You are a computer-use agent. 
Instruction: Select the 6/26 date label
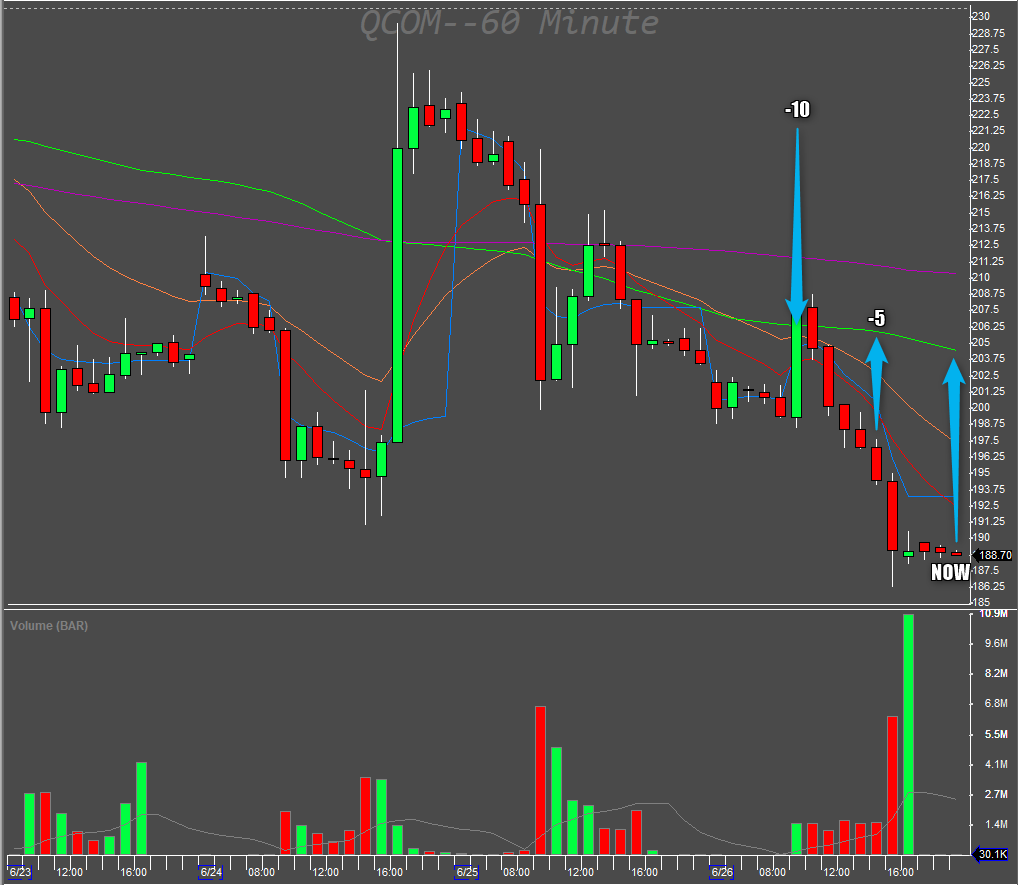coord(722,872)
